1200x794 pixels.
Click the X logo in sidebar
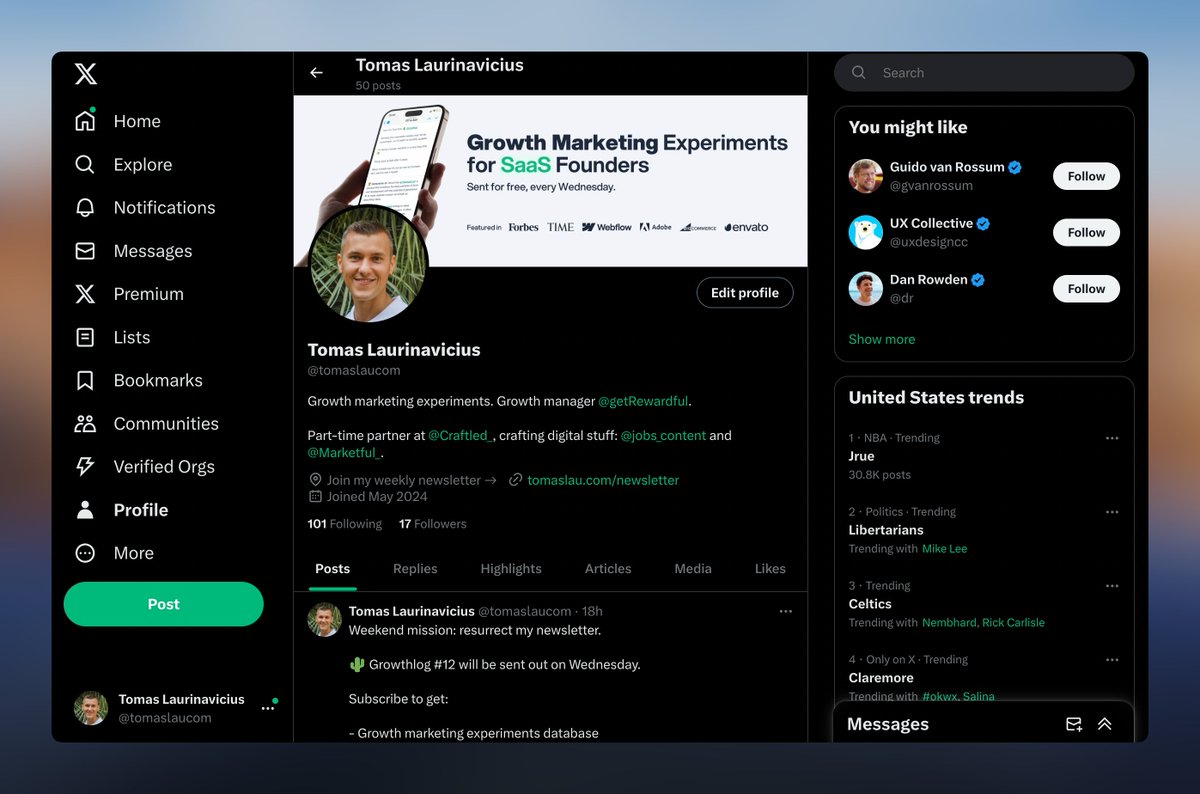[86, 74]
